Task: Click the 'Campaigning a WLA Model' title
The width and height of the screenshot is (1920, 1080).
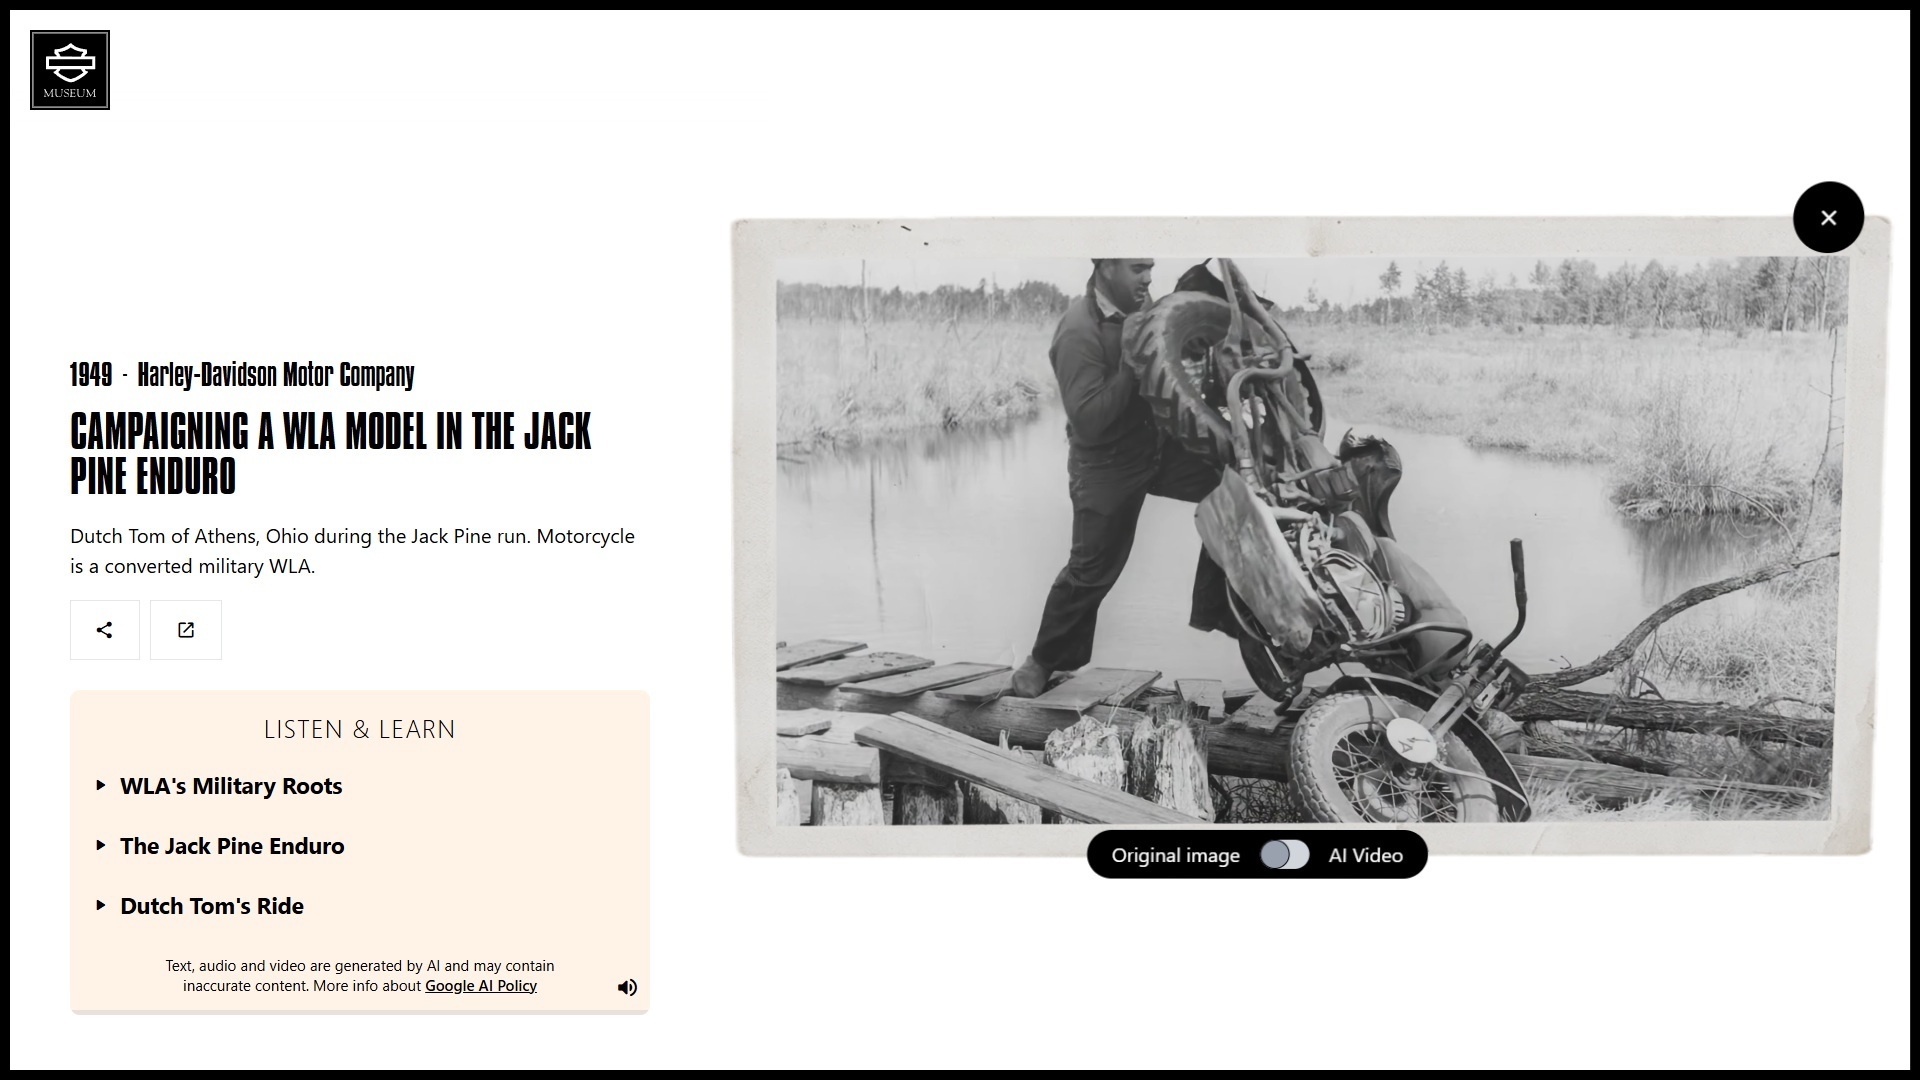Action: (331, 453)
